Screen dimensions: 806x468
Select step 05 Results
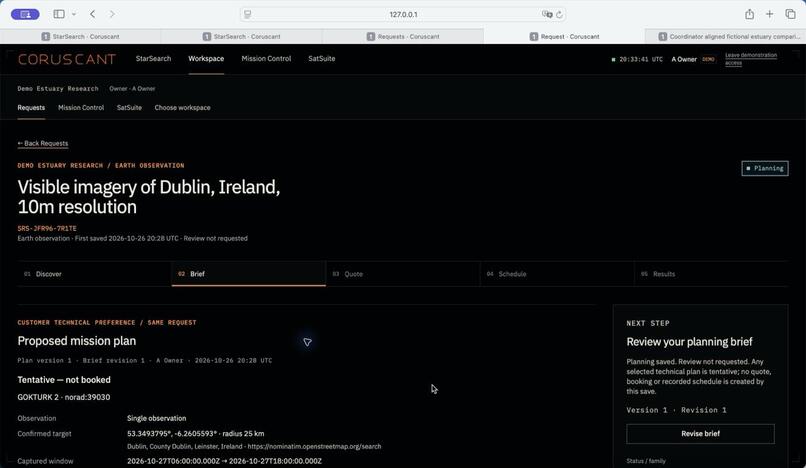pos(711,274)
